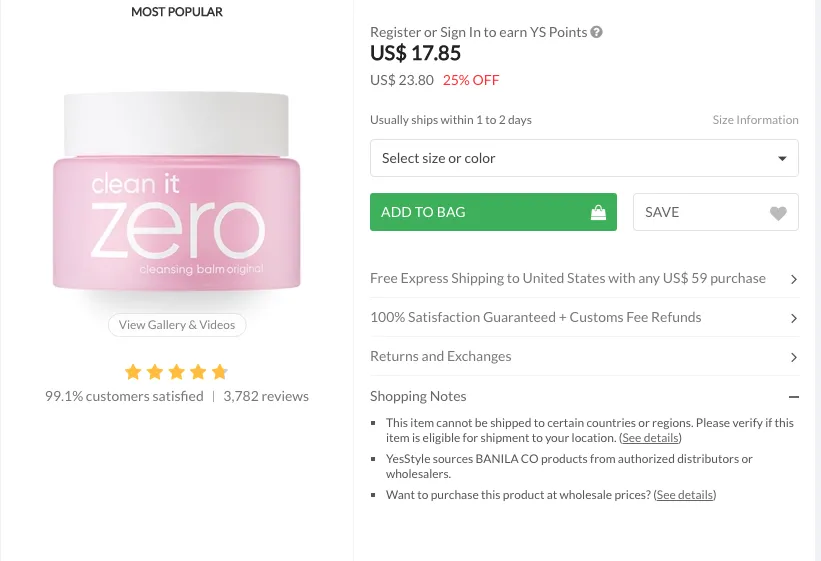Collapse the Shopping Notes section minus icon
Image resolution: width=821 pixels, height=561 pixels.
(x=793, y=397)
